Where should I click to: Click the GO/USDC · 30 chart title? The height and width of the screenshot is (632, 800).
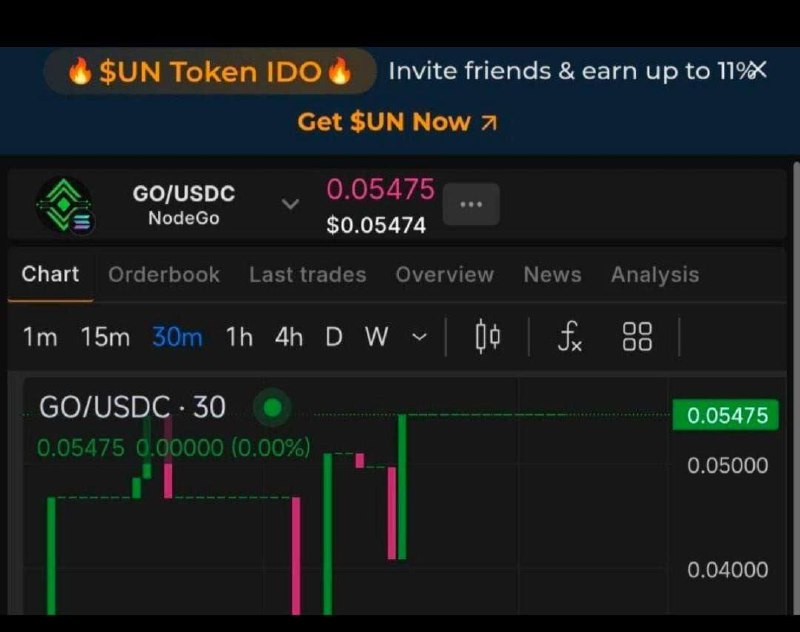132,407
